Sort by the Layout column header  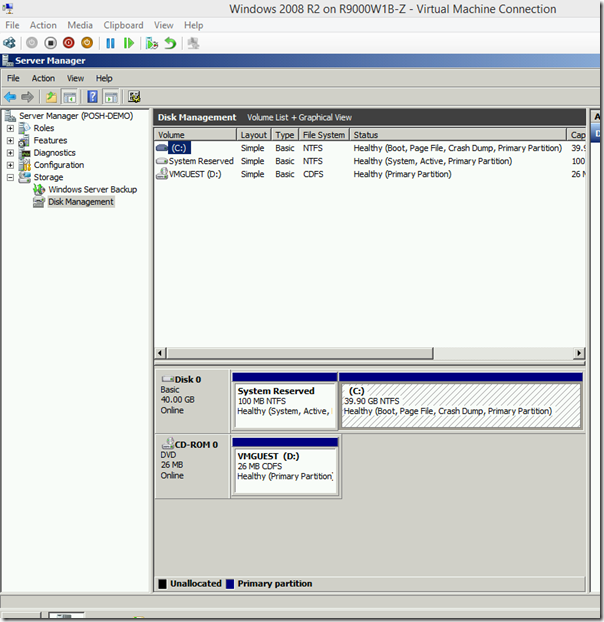pyautogui.click(x=254, y=135)
